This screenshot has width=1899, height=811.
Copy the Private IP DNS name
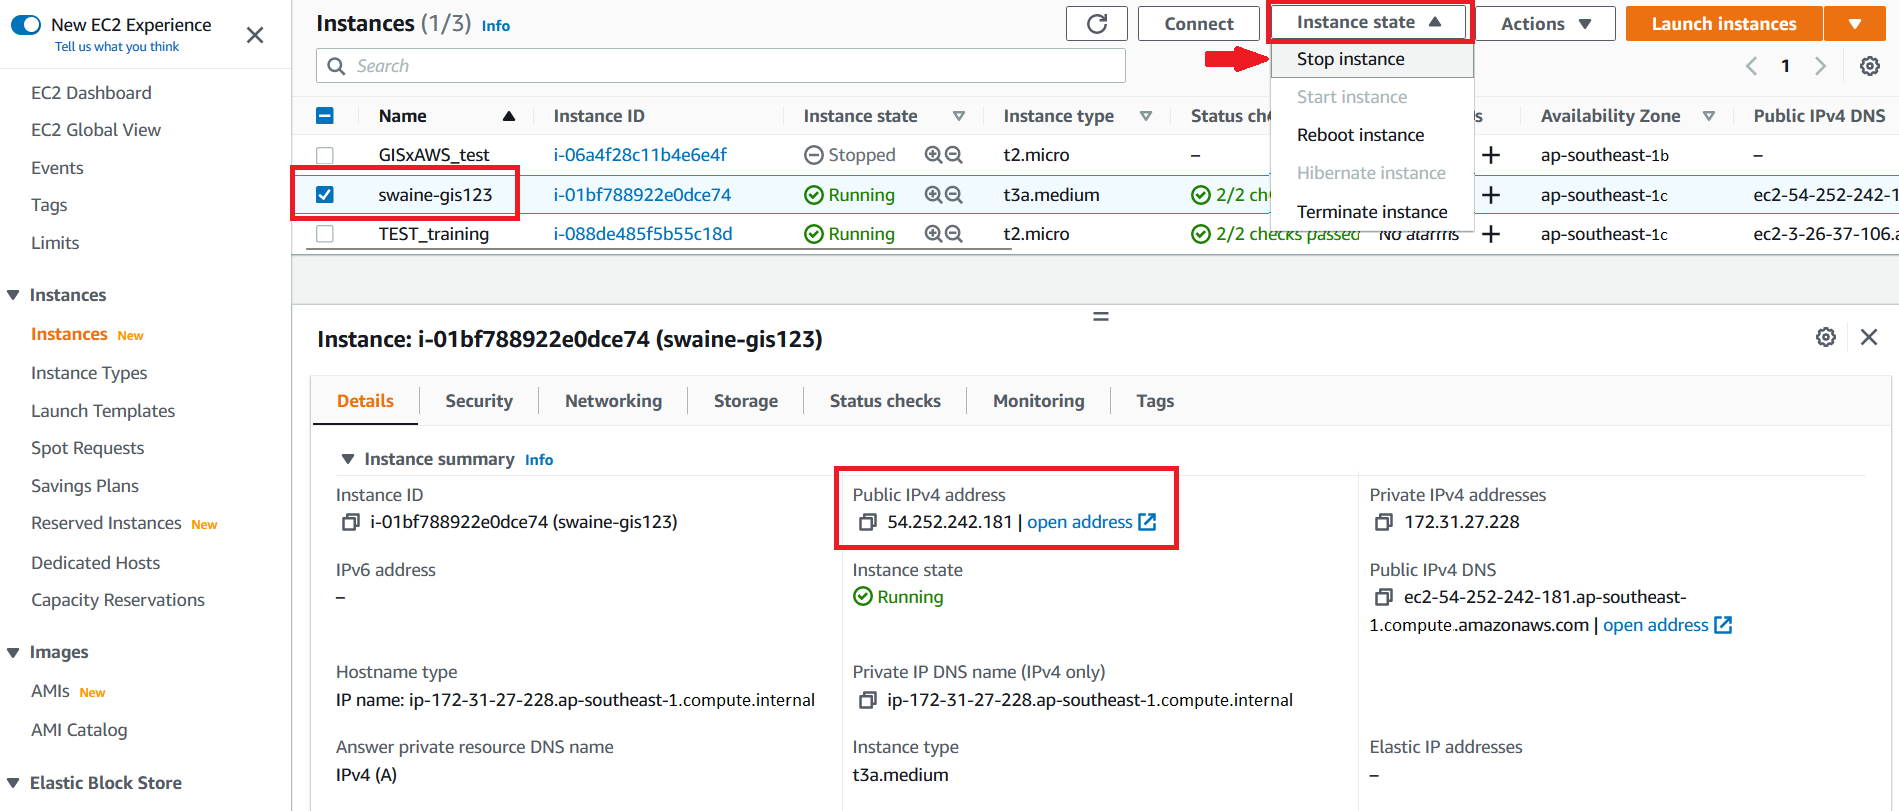coord(867,700)
